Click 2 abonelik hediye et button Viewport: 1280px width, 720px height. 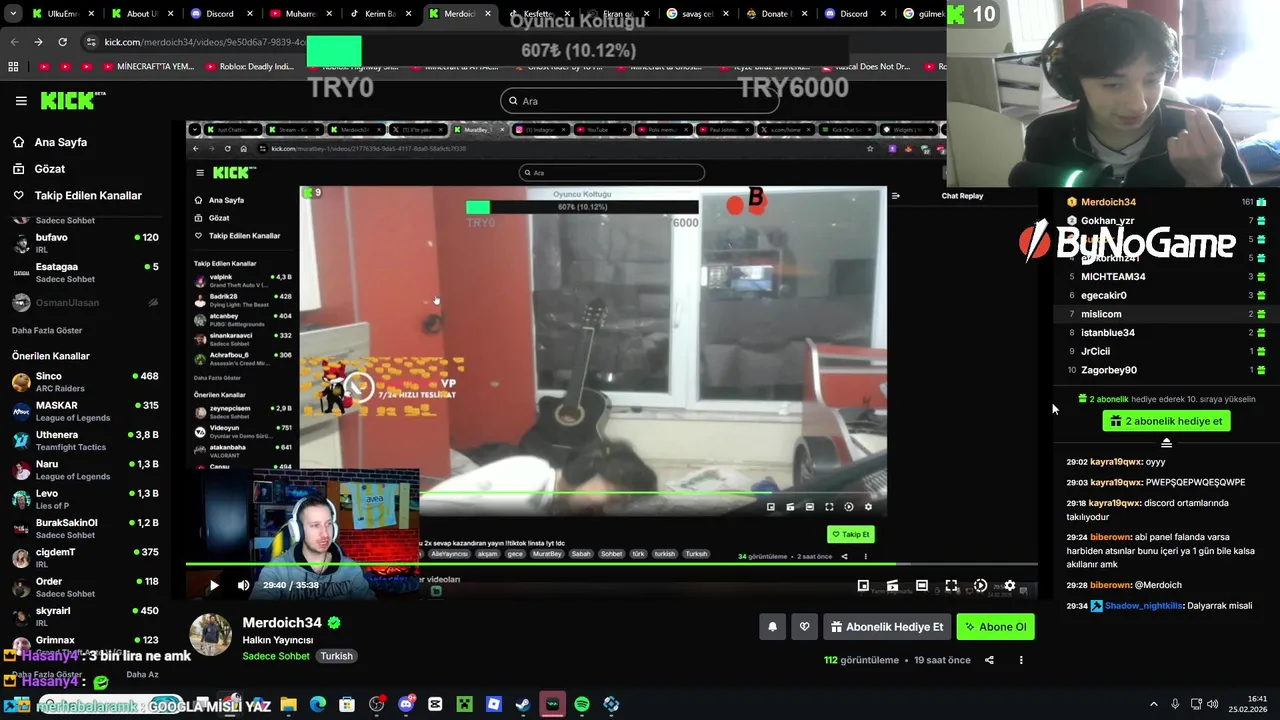[x=1166, y=421]
